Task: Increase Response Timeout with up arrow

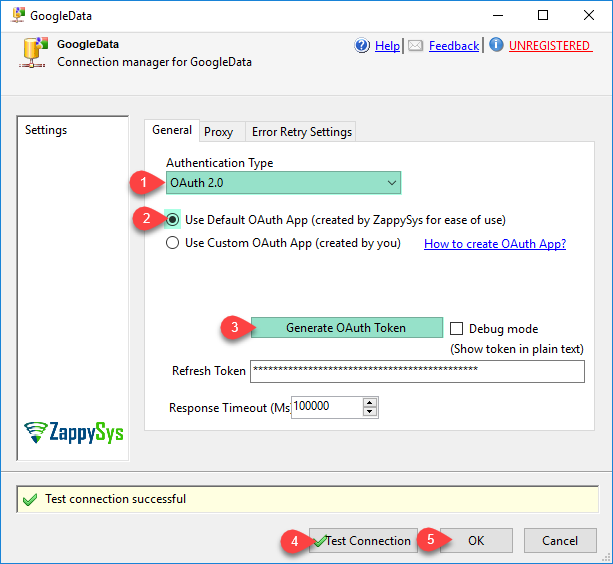Action: 370,402
